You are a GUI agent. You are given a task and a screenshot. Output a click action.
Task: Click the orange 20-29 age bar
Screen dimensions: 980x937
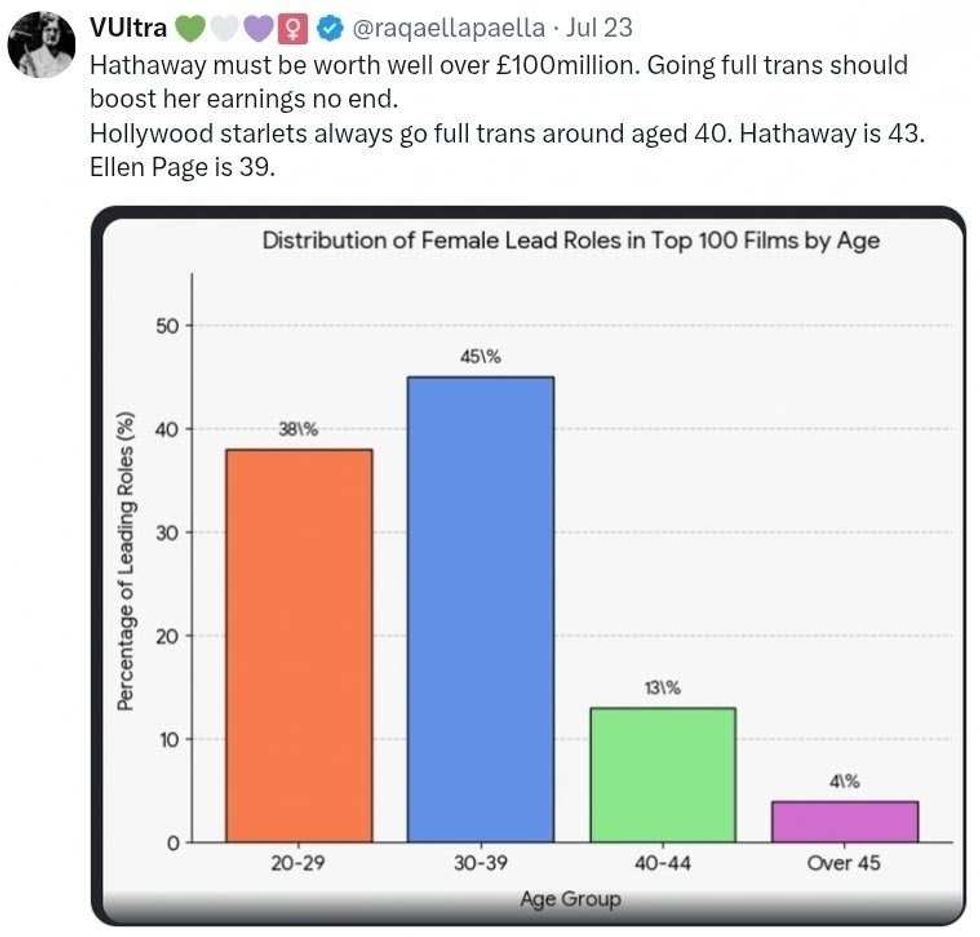299,646
